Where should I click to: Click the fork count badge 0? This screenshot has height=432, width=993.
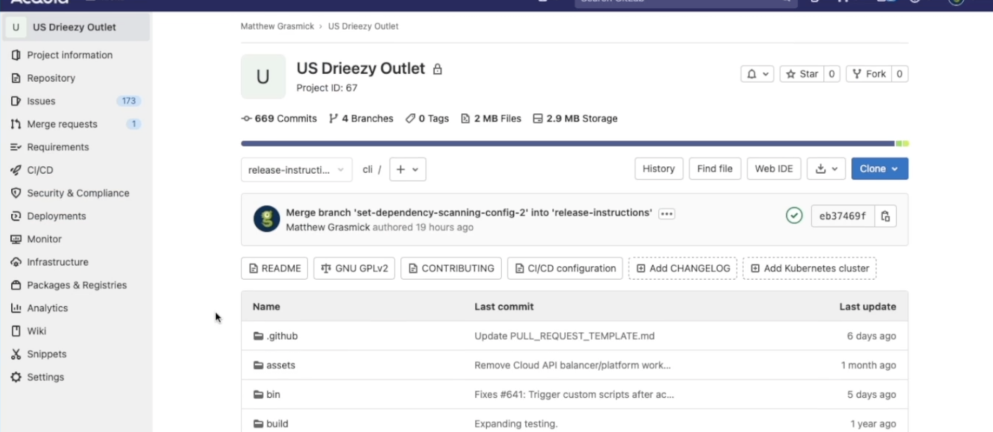899,74
